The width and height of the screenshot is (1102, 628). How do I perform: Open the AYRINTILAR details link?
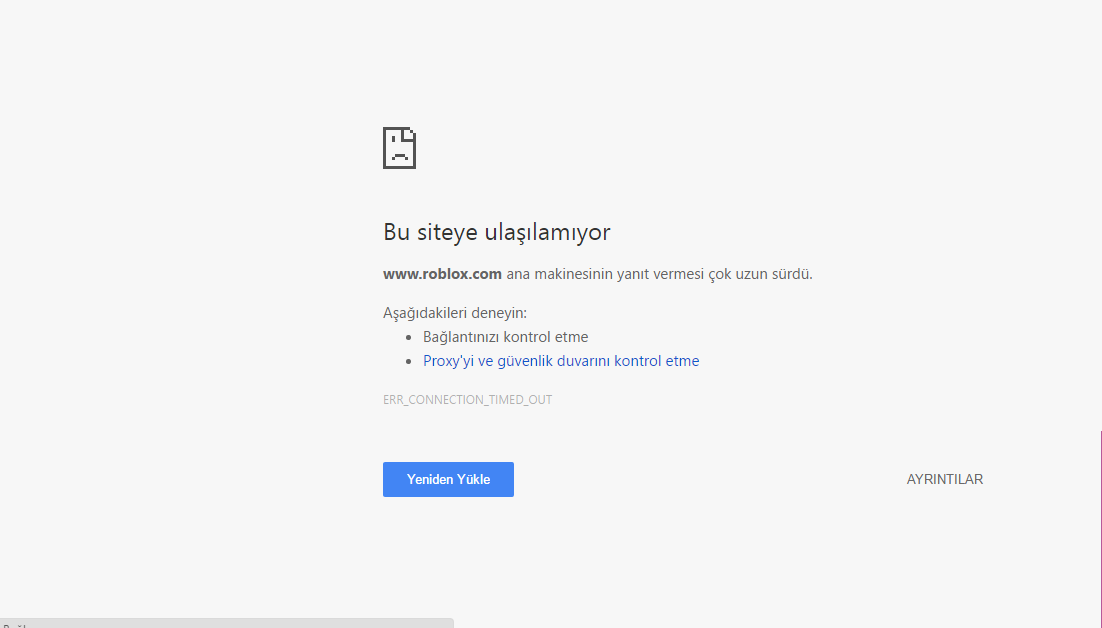pyautogui.click(x=945, y=479)
